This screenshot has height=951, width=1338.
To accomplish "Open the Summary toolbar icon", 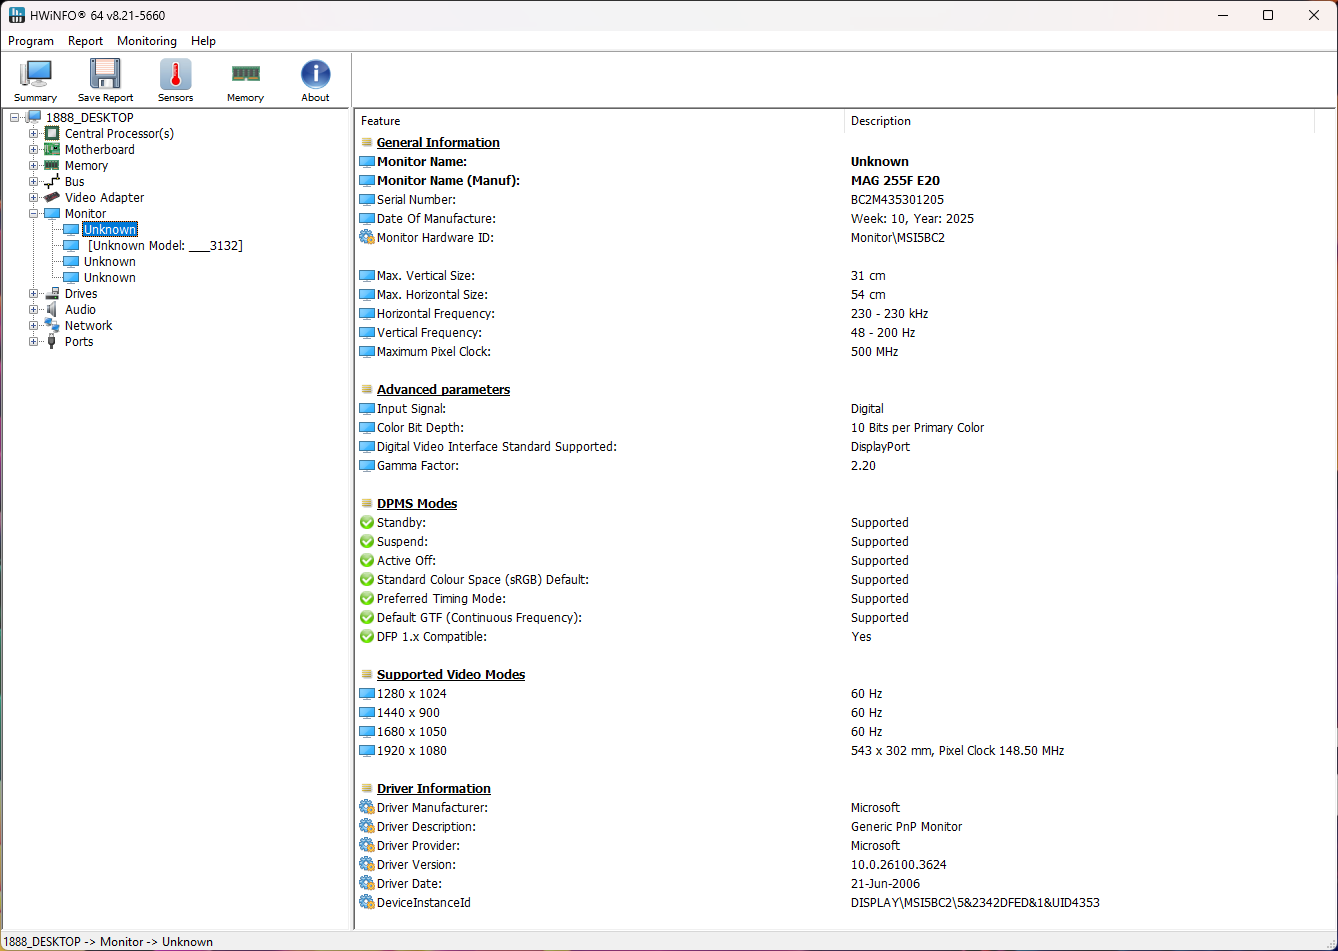I will [36, 75].
